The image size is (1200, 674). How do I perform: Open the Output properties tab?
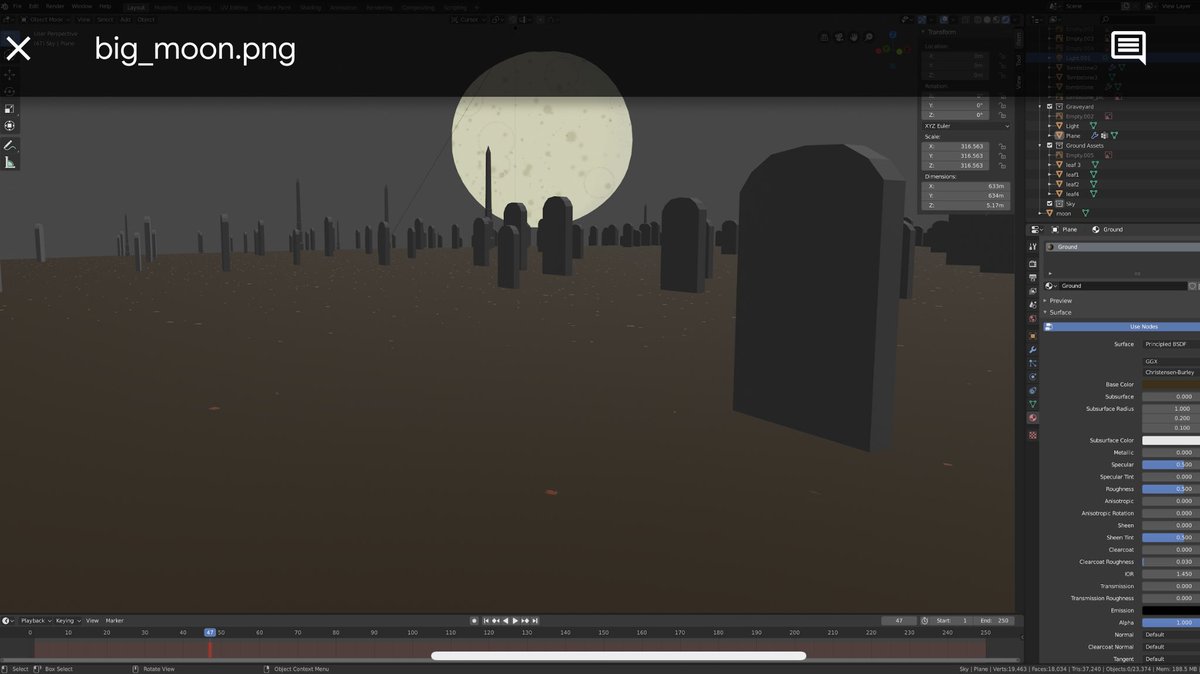[1033, 277]
